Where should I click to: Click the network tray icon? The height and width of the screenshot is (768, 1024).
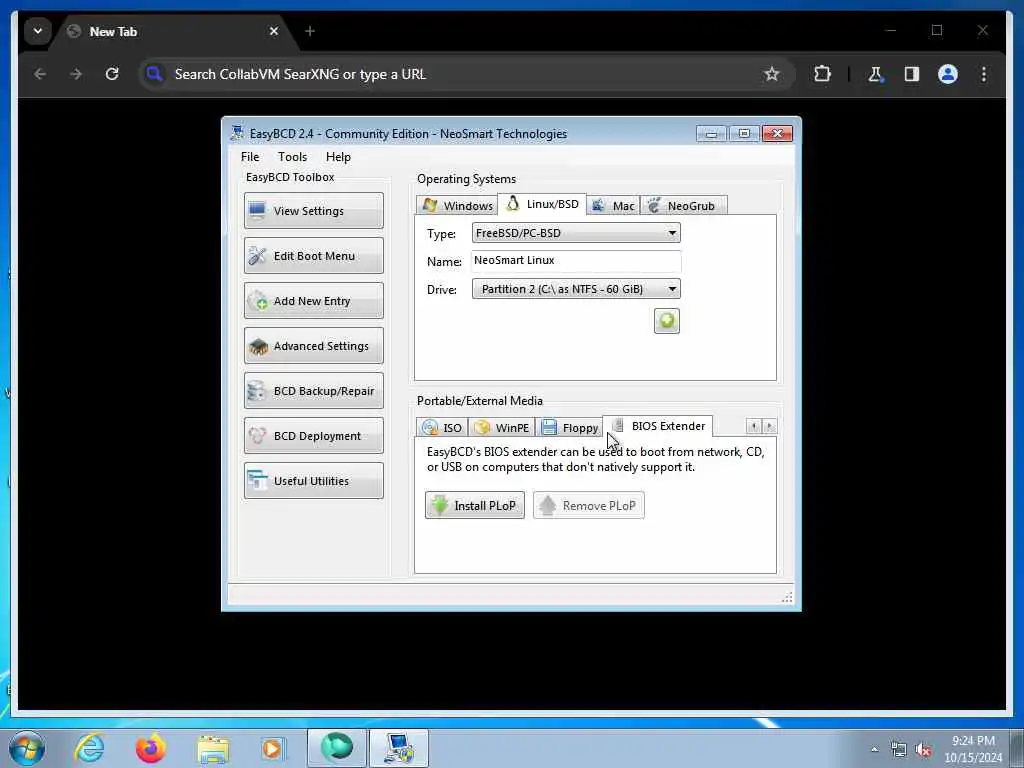[x=899, y=750]
